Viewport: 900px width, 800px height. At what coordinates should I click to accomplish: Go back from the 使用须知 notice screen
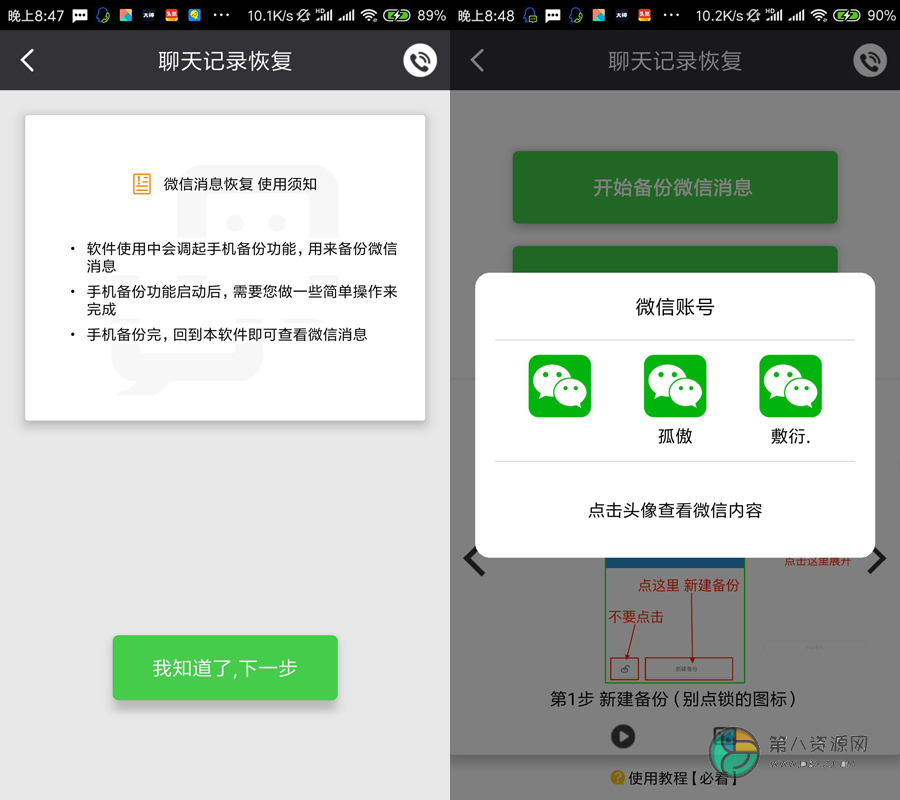pos(27,60)
